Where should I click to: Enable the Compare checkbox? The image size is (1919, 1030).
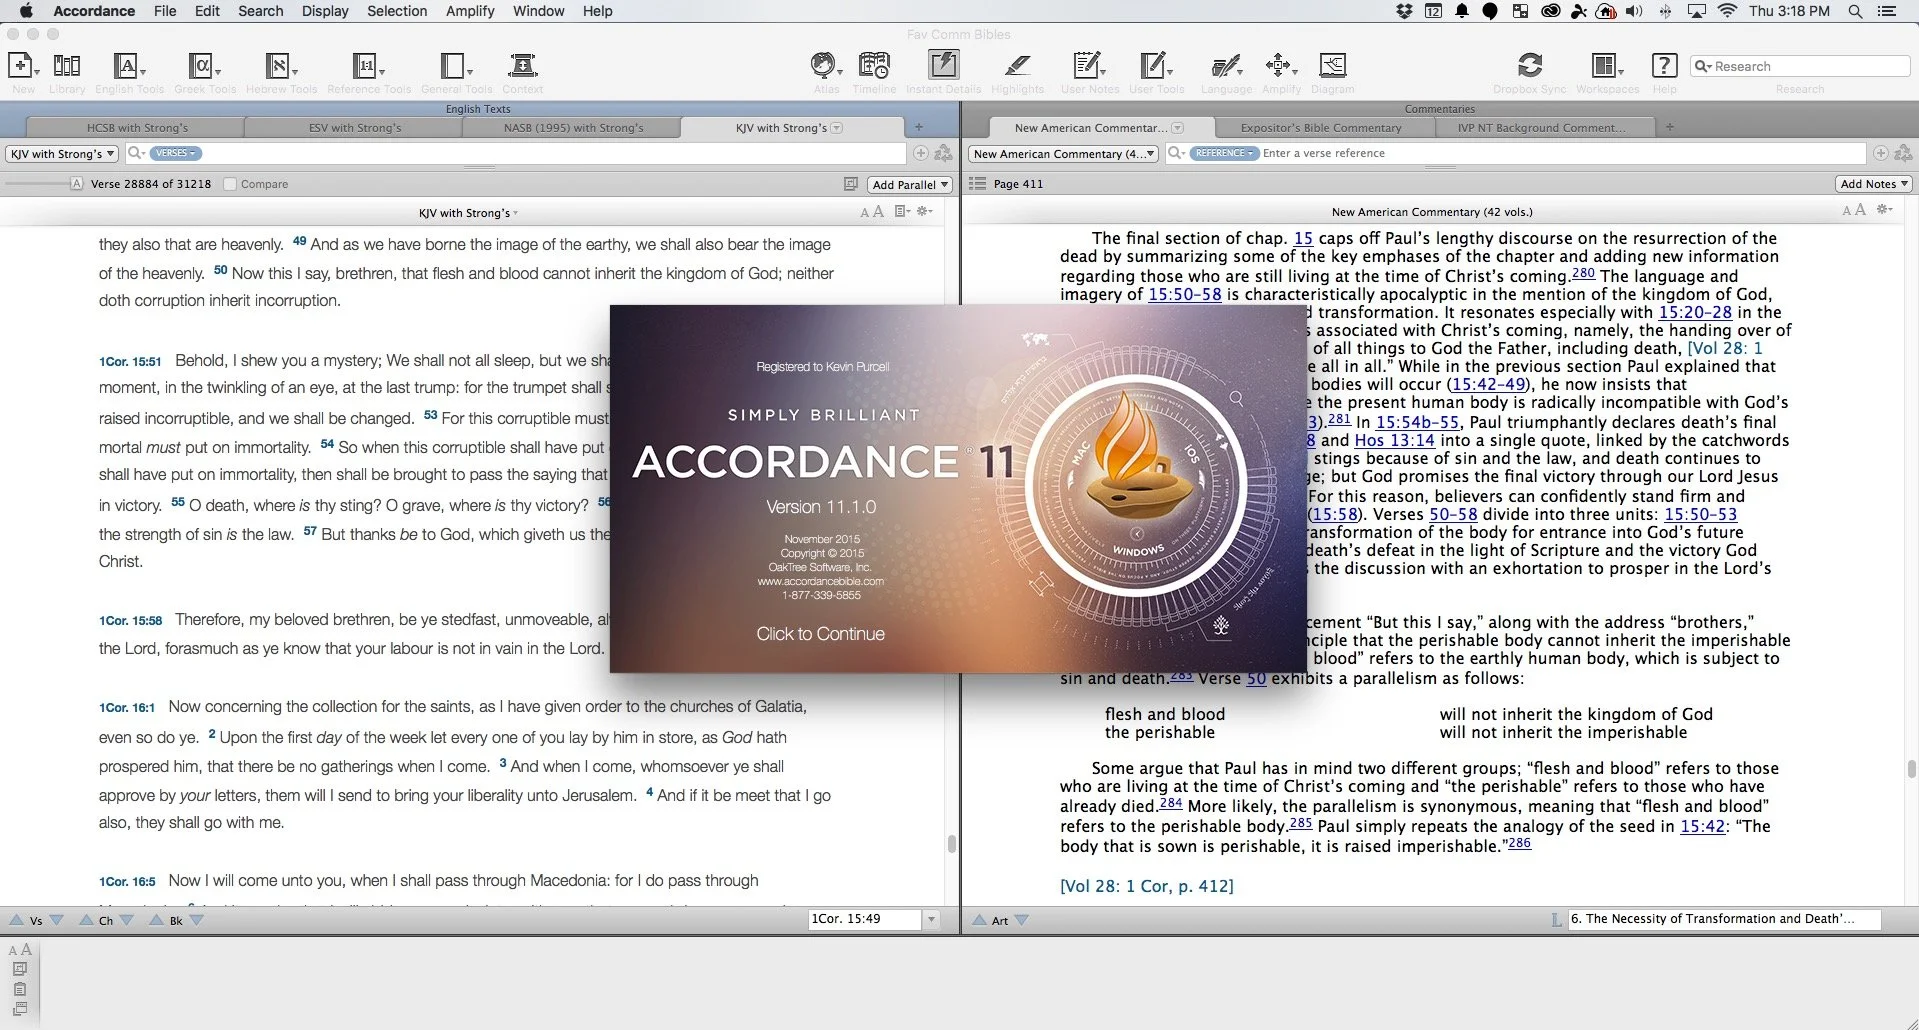tap(230, 184)
